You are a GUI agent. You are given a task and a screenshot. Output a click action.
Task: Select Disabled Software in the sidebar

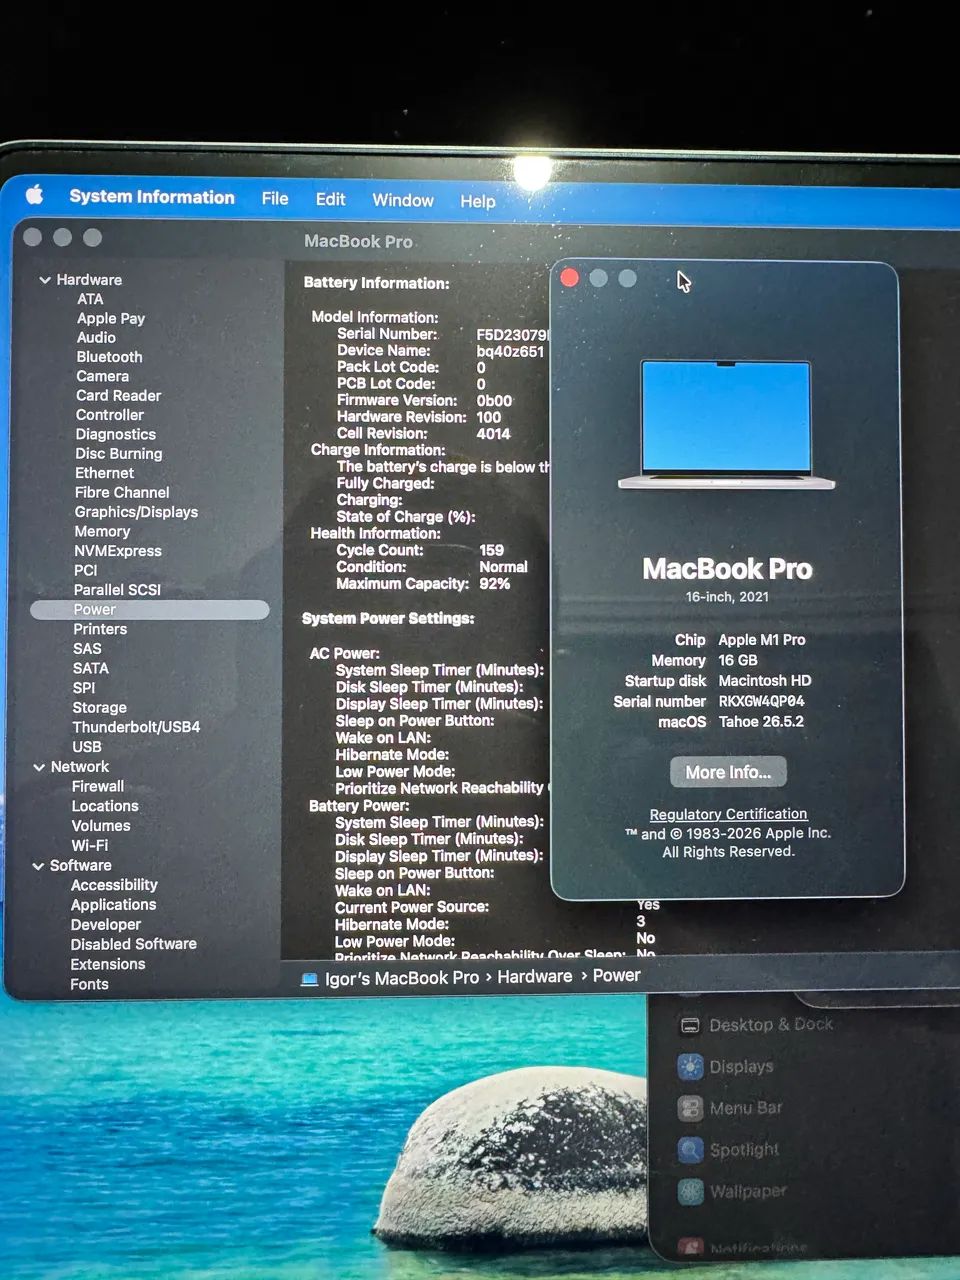[x=133, y=944]
